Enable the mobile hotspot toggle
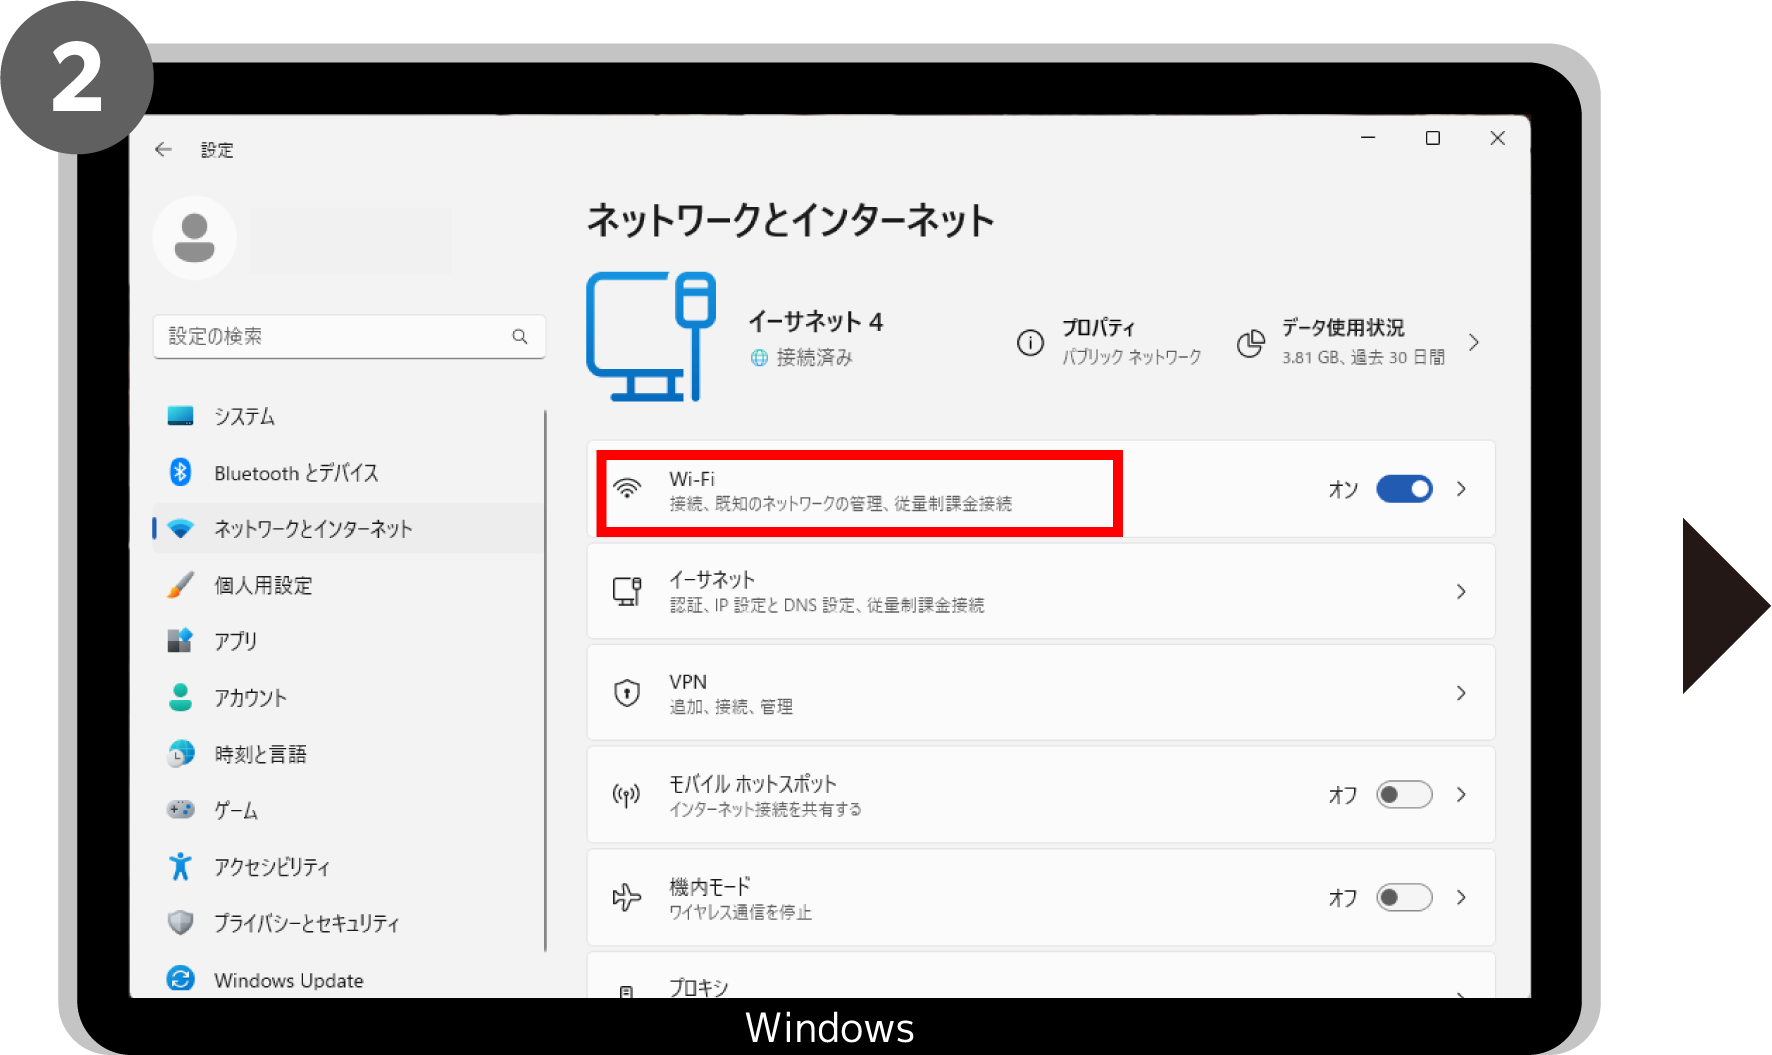This screenshot has height=1055, width=1772. [x=1404, y=795]
